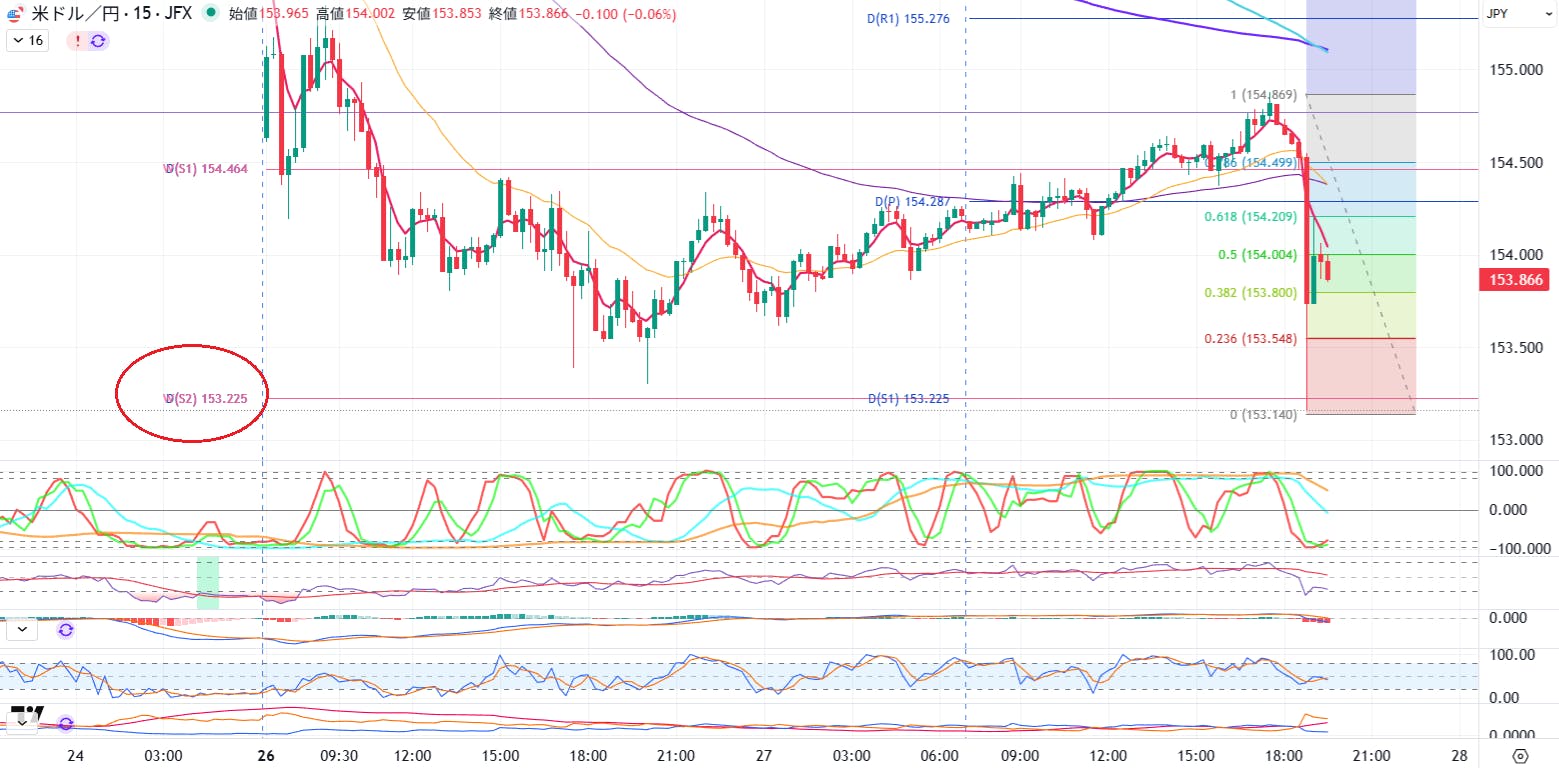Screen dimensions: 1559x768
Task: Open chart settings gear at bottom right
Action: click(1521, 755)
